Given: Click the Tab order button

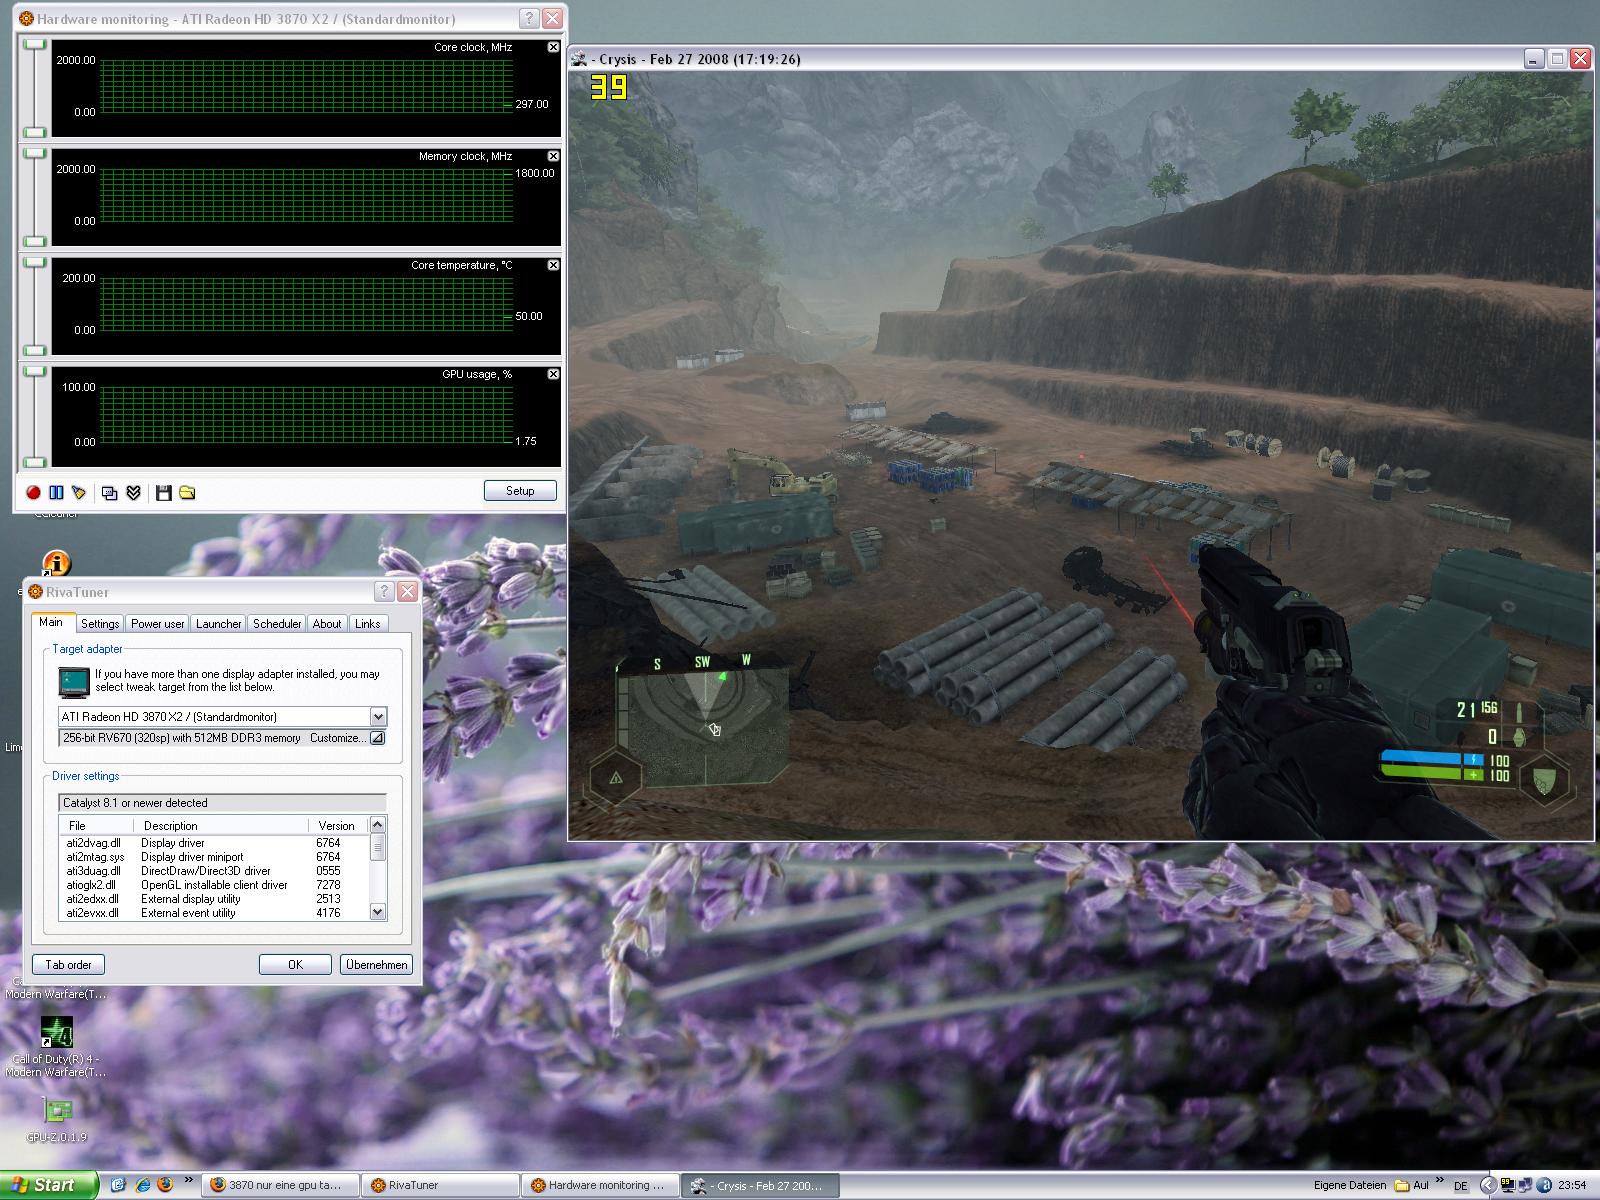Looking at the screenshot, I should (x=68, y=965).
